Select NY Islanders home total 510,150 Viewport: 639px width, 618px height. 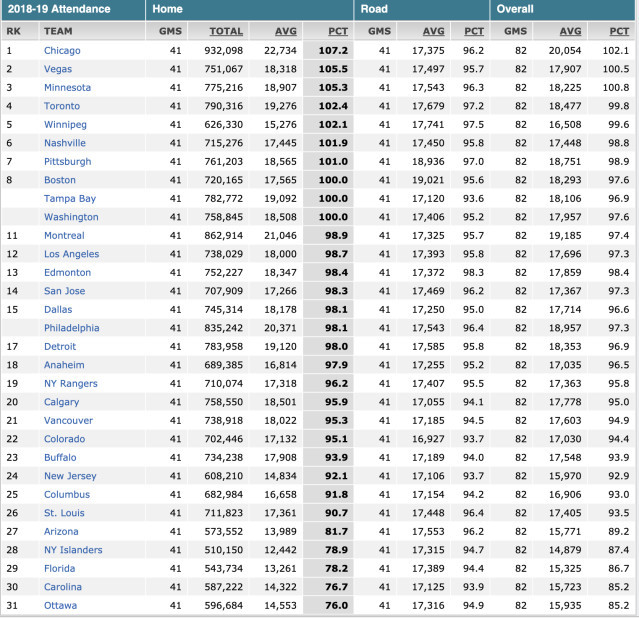click(224, 550)
